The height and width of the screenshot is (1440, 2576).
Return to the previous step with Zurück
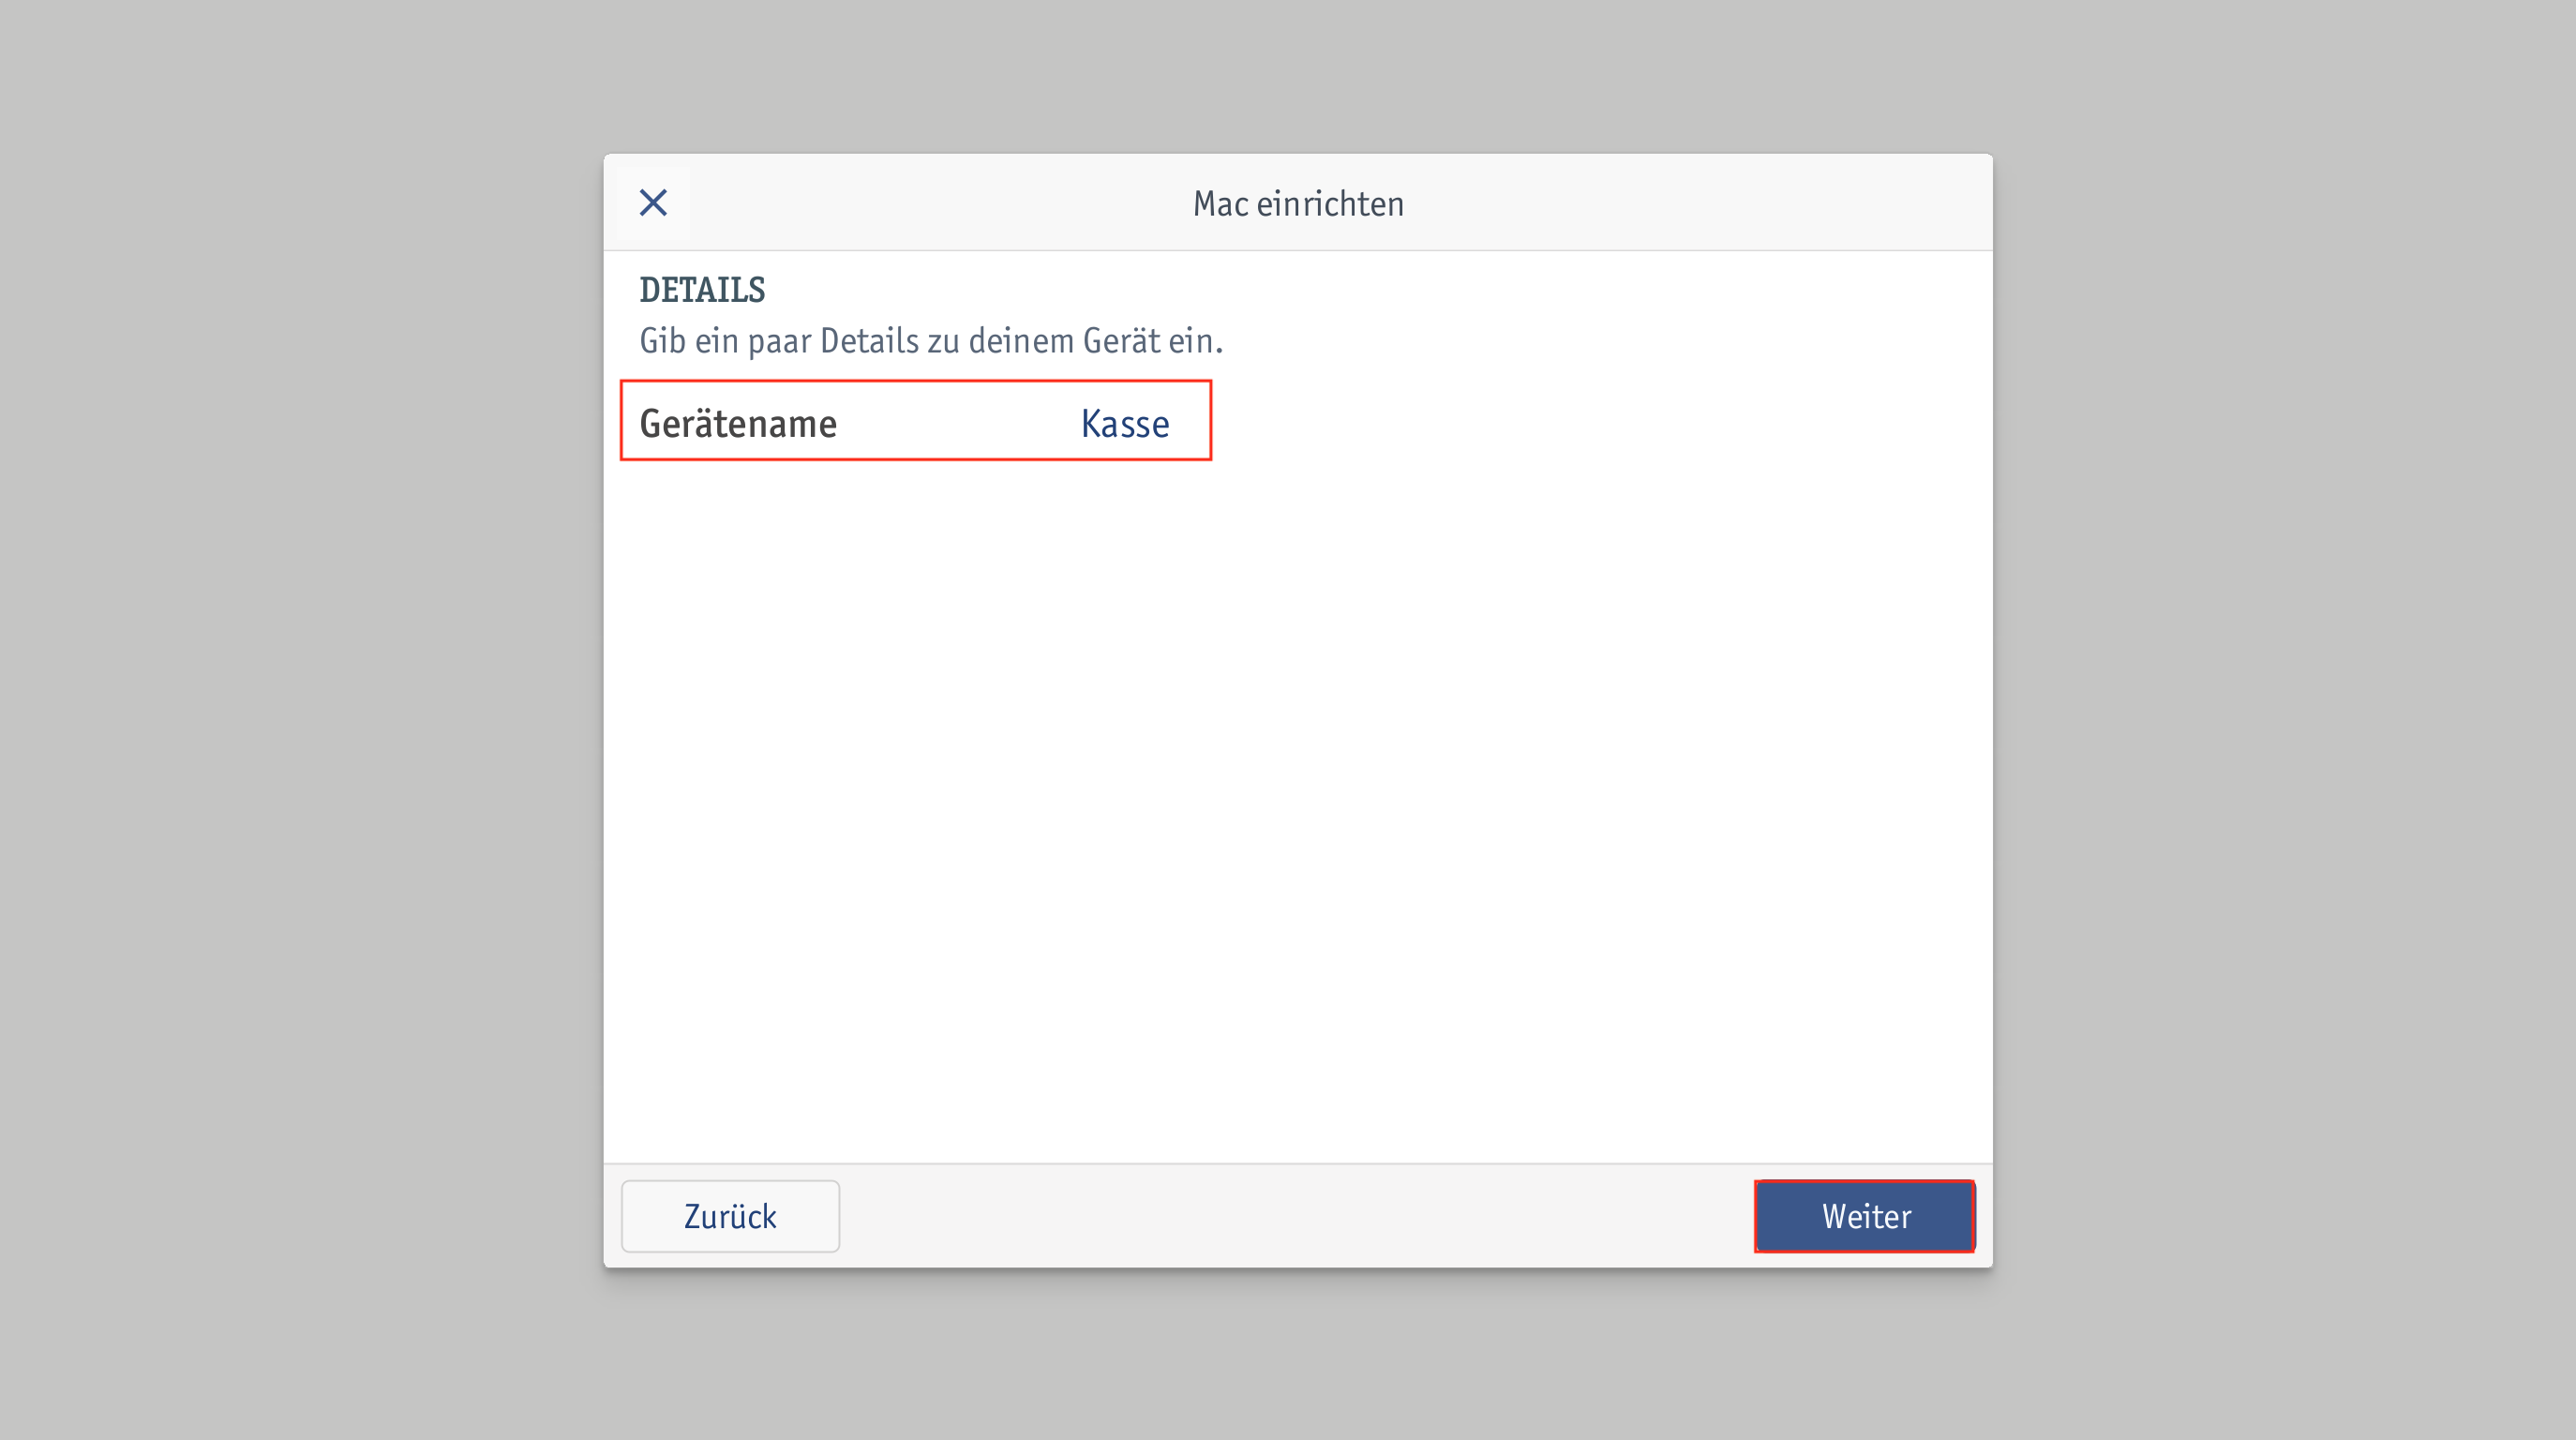(x=730, y=1216)
